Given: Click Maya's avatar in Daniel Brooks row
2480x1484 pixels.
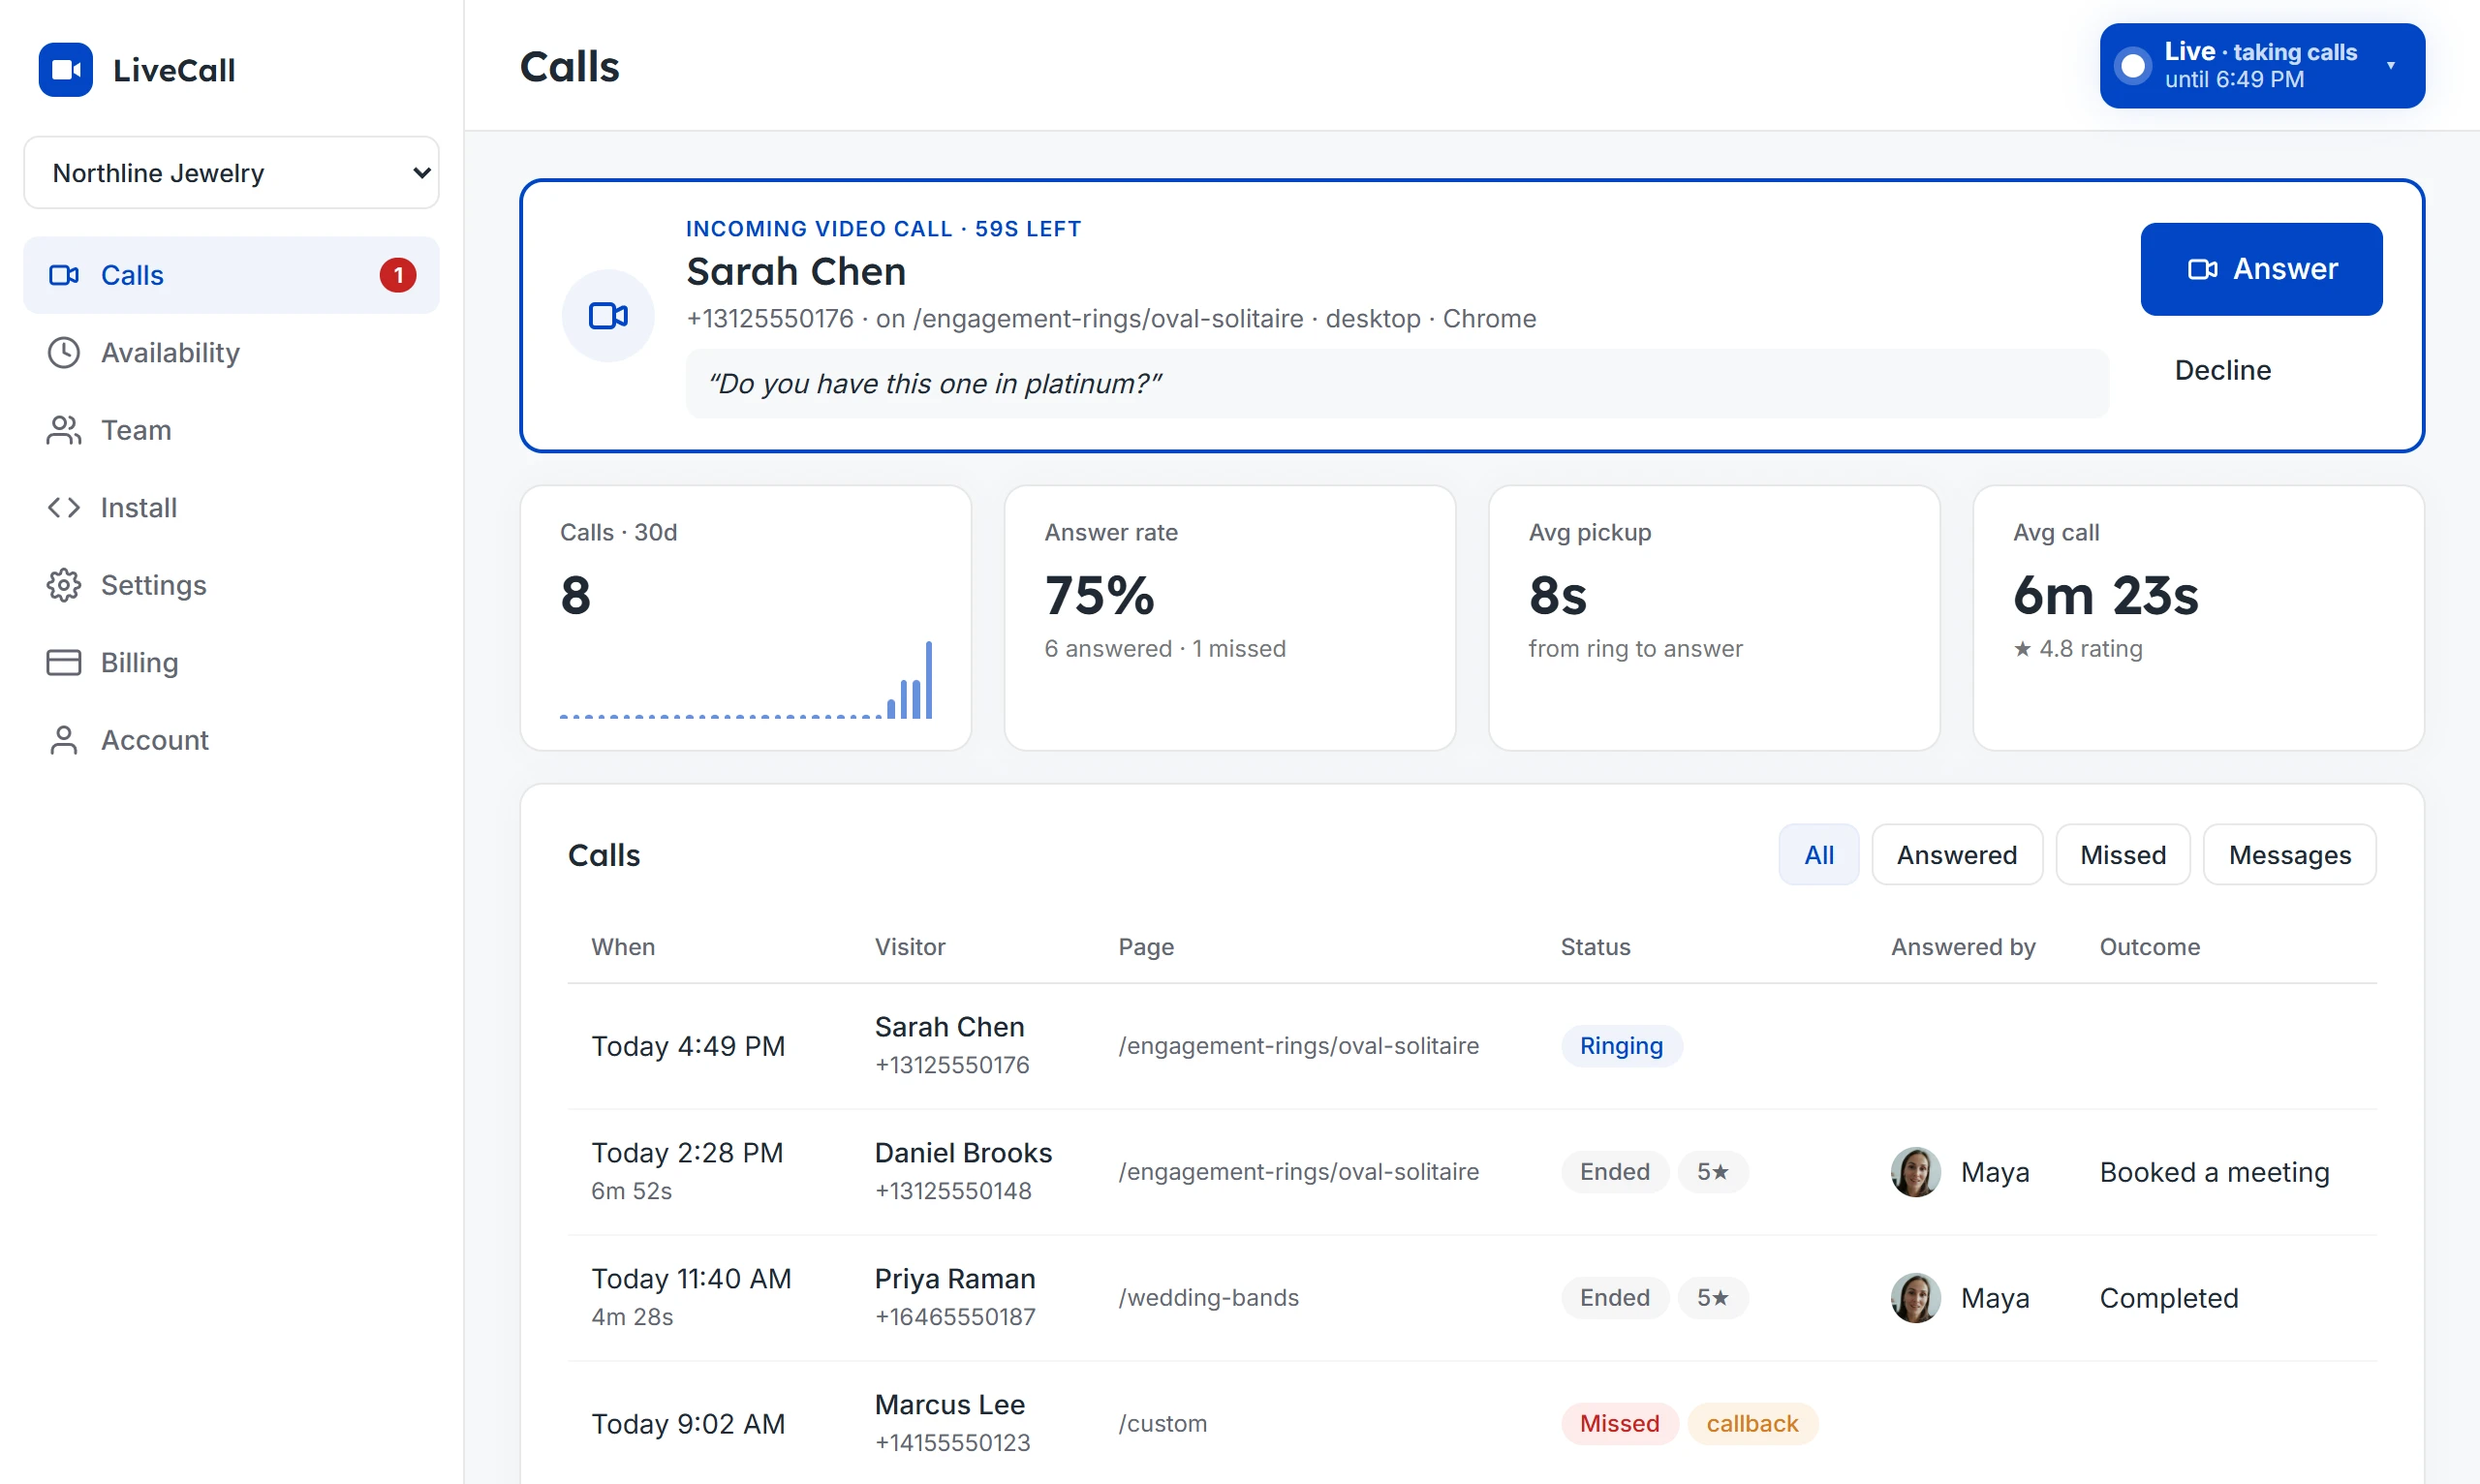Looking at the screenshot, I should coord(1915,1172).
